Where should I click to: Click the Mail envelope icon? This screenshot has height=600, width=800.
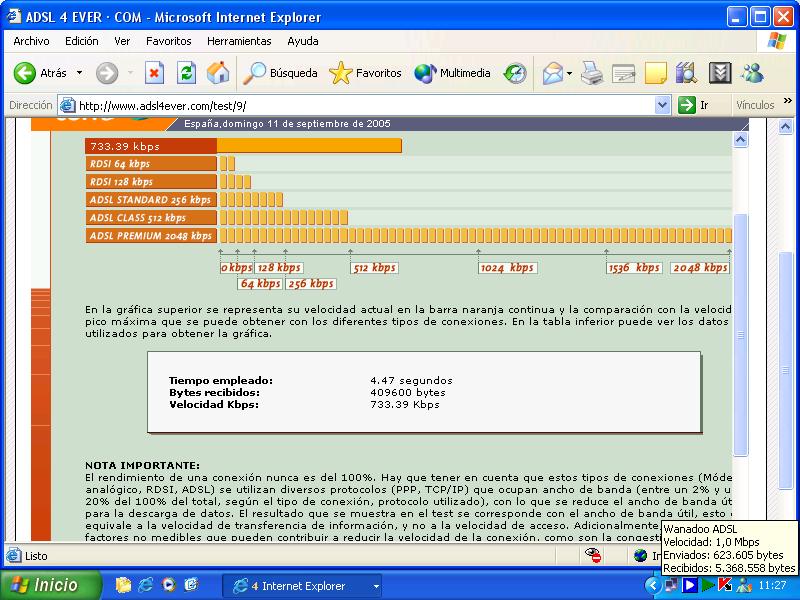552,73
